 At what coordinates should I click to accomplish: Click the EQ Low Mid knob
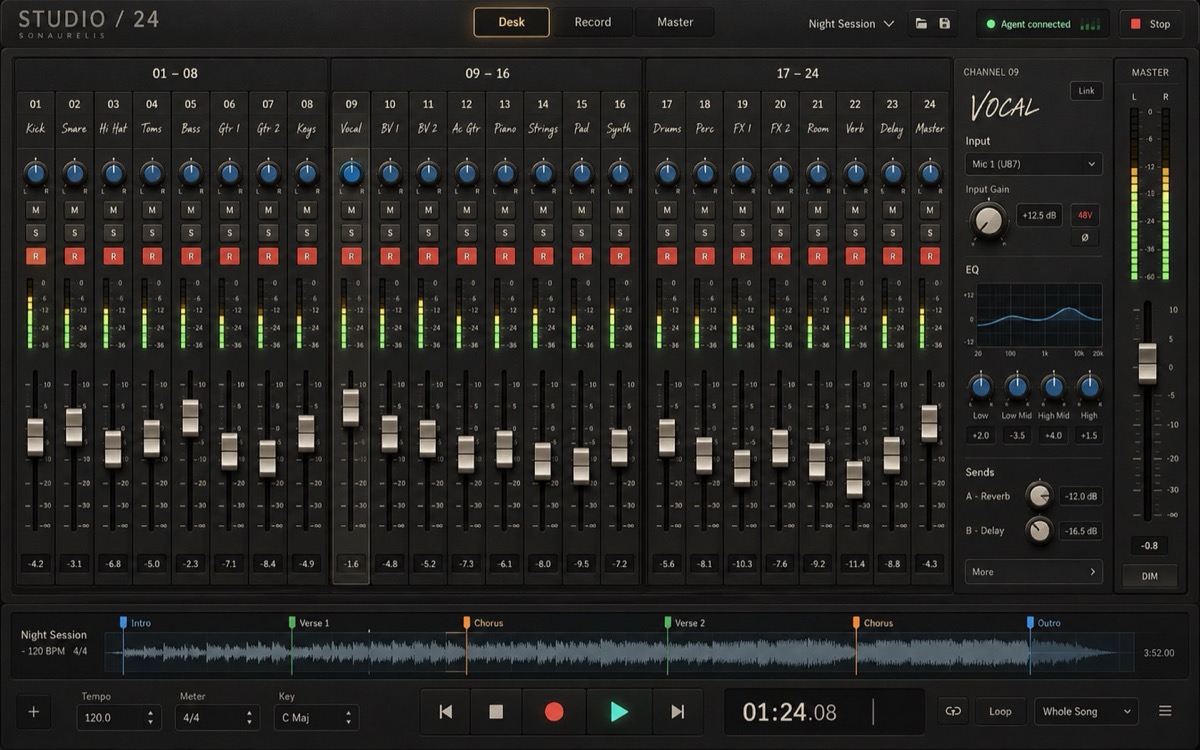pos(1017,387)
